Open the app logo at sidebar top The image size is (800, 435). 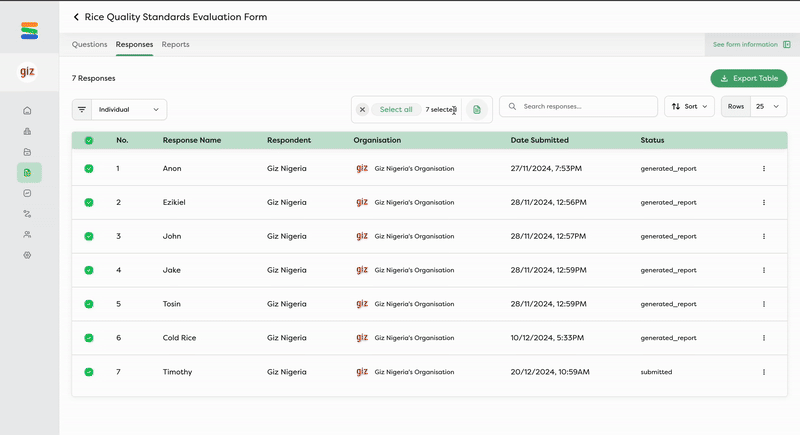point(29,31)
